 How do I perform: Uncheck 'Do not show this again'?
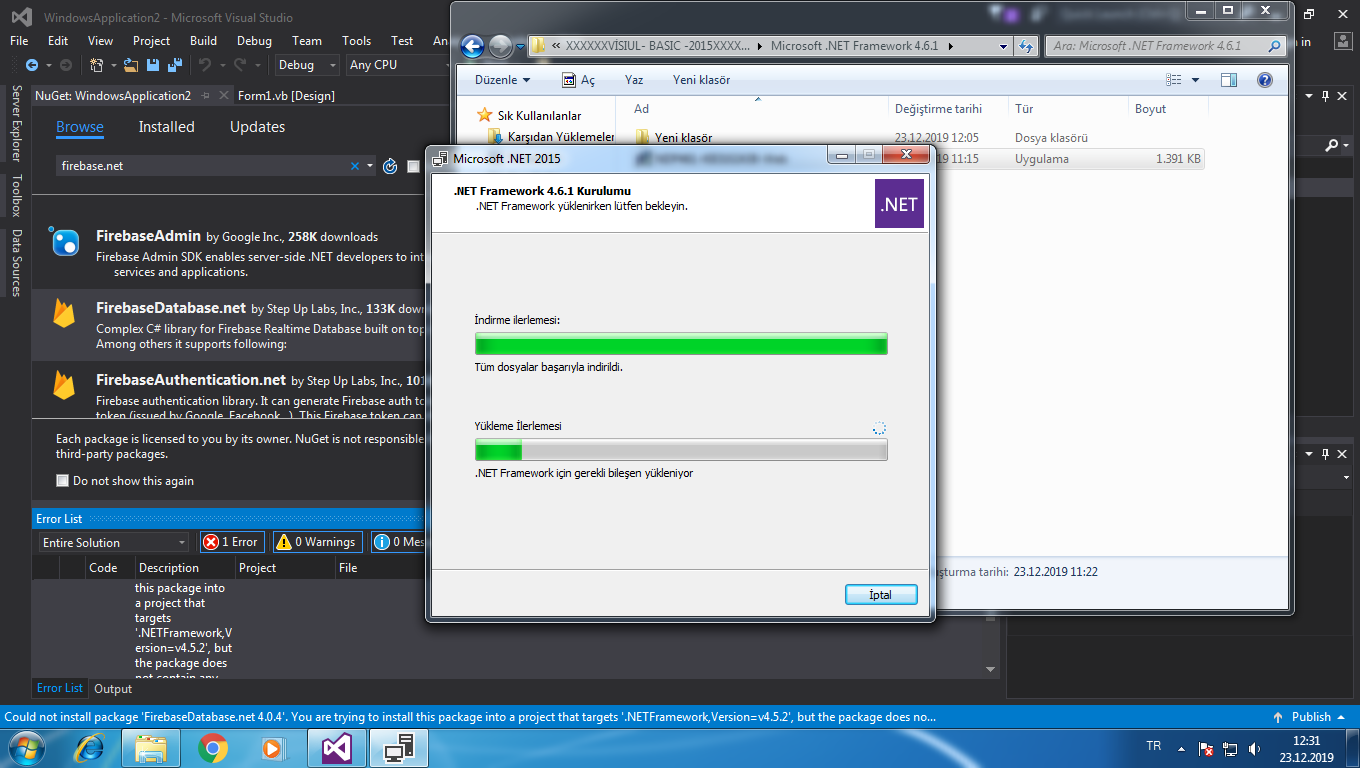coord(61,480)
